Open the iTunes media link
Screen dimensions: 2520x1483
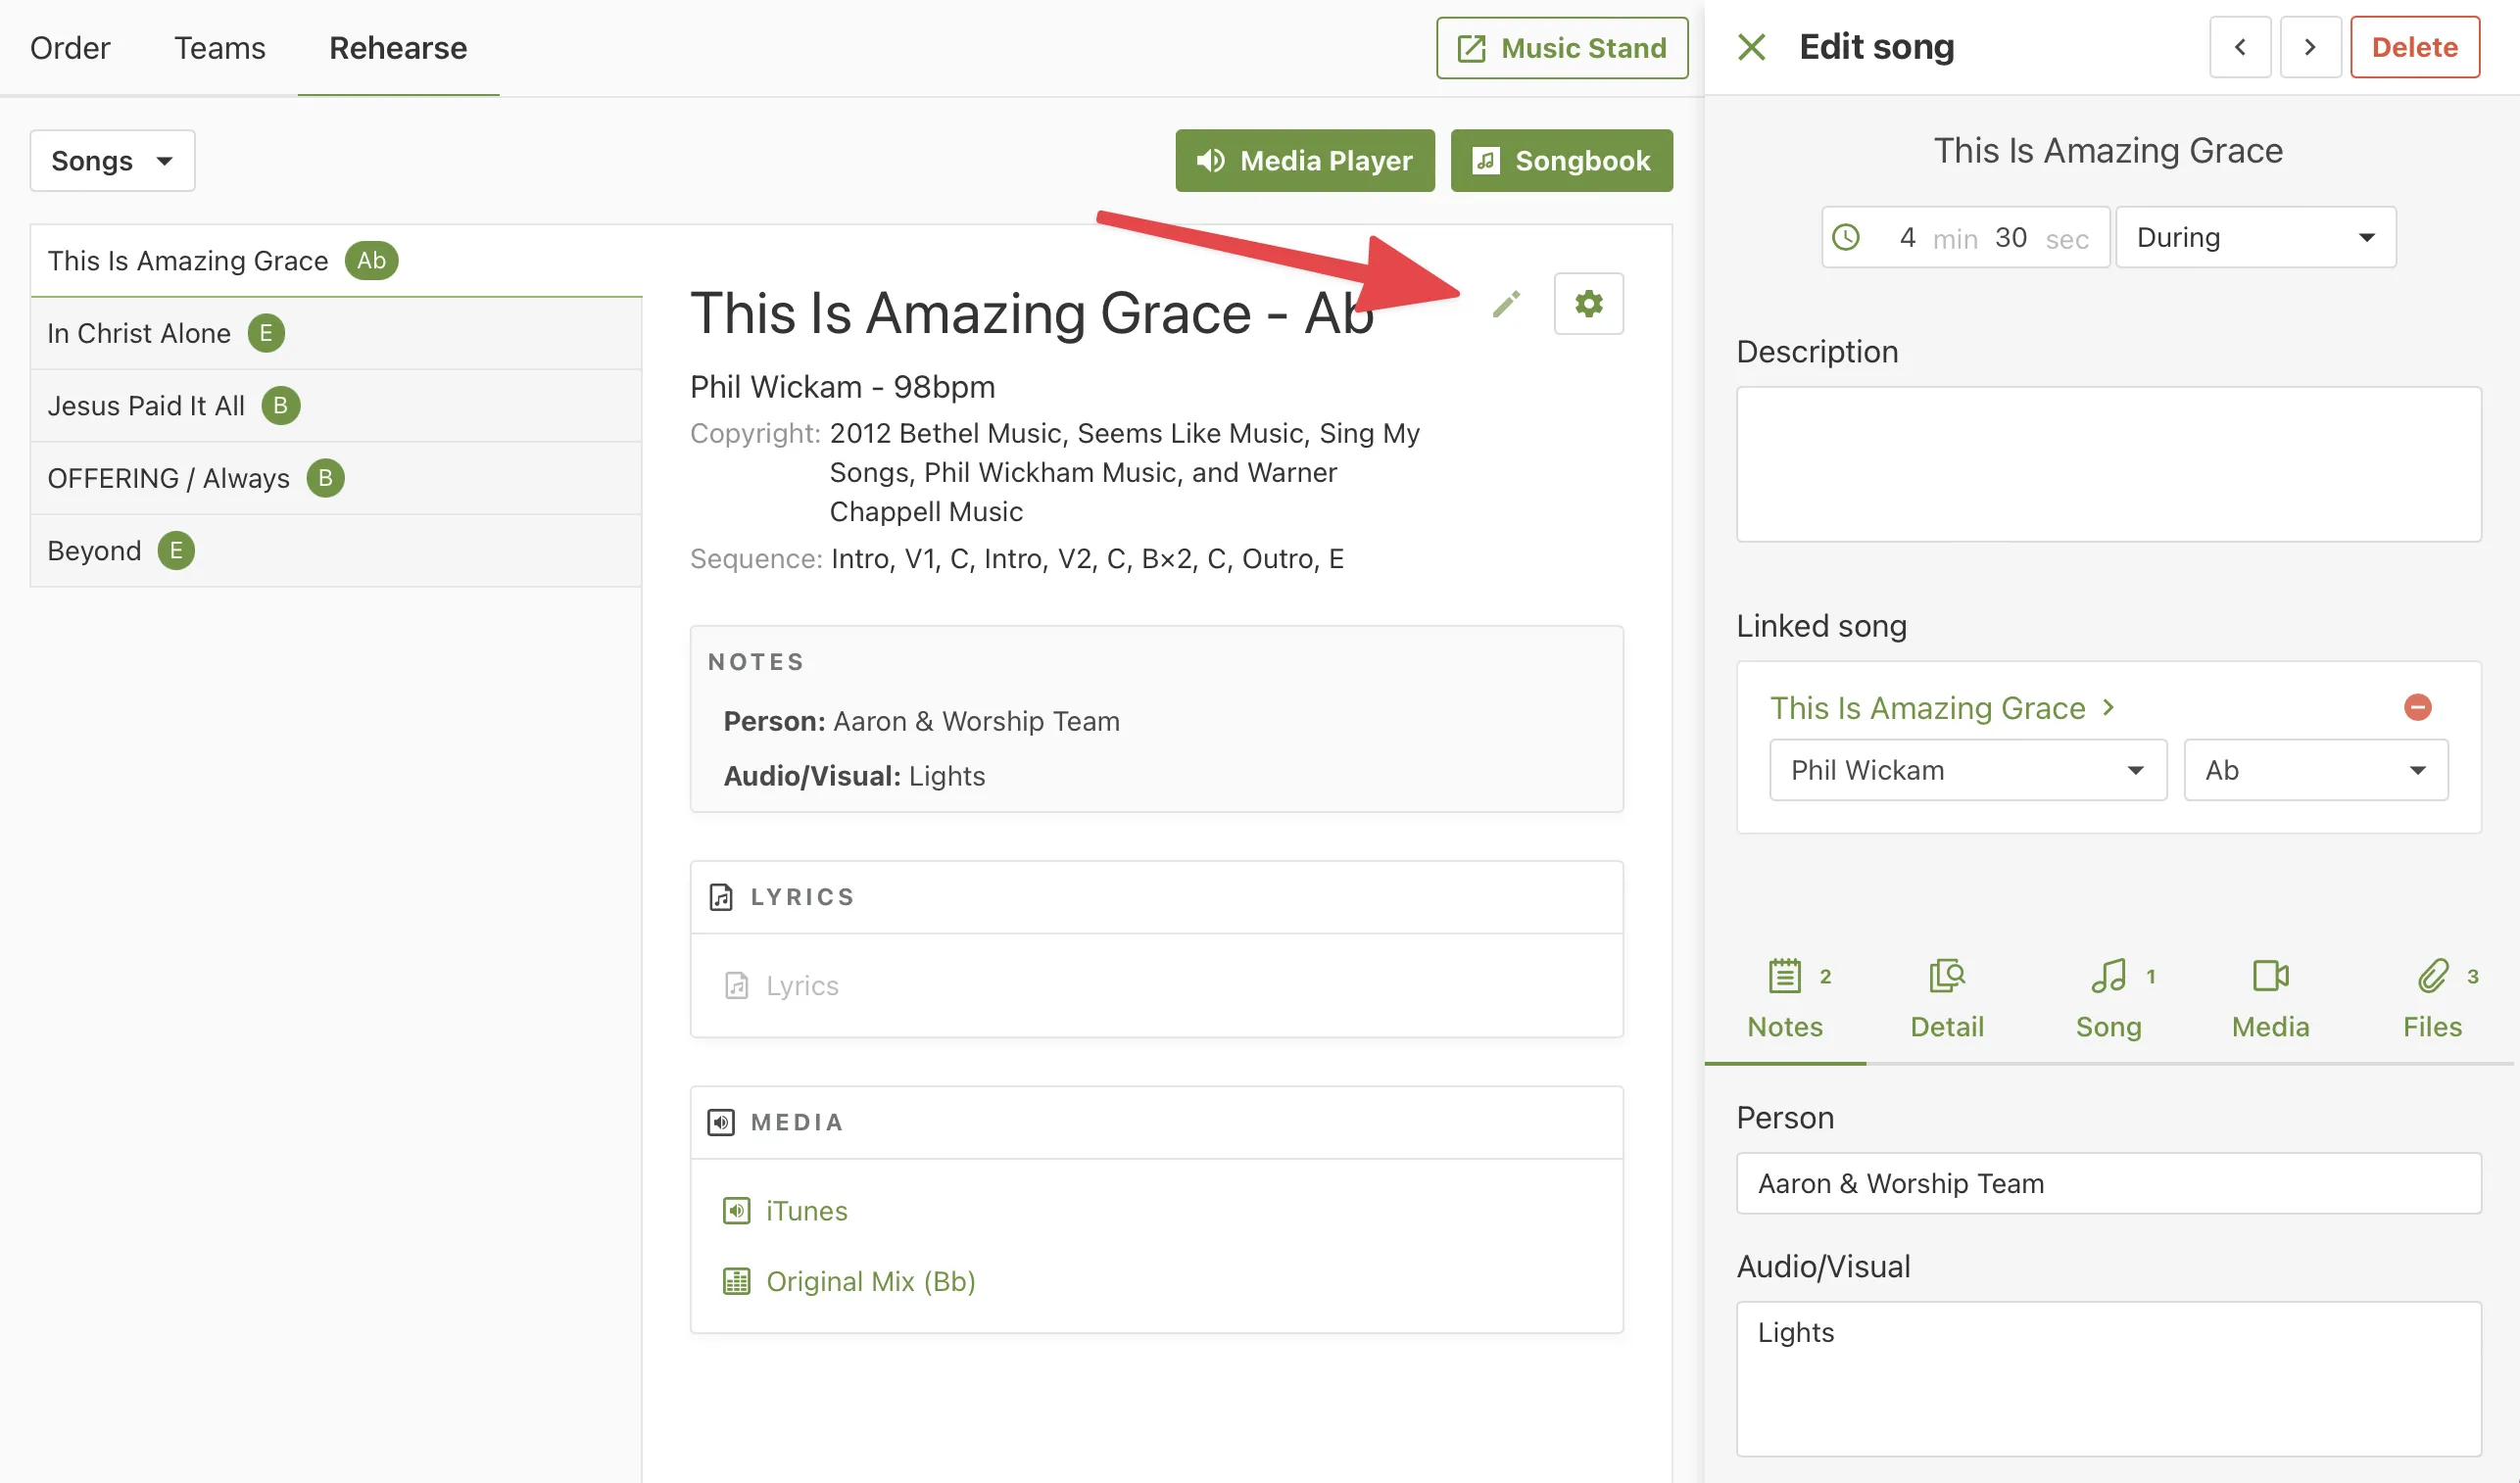pos(806,1211)
